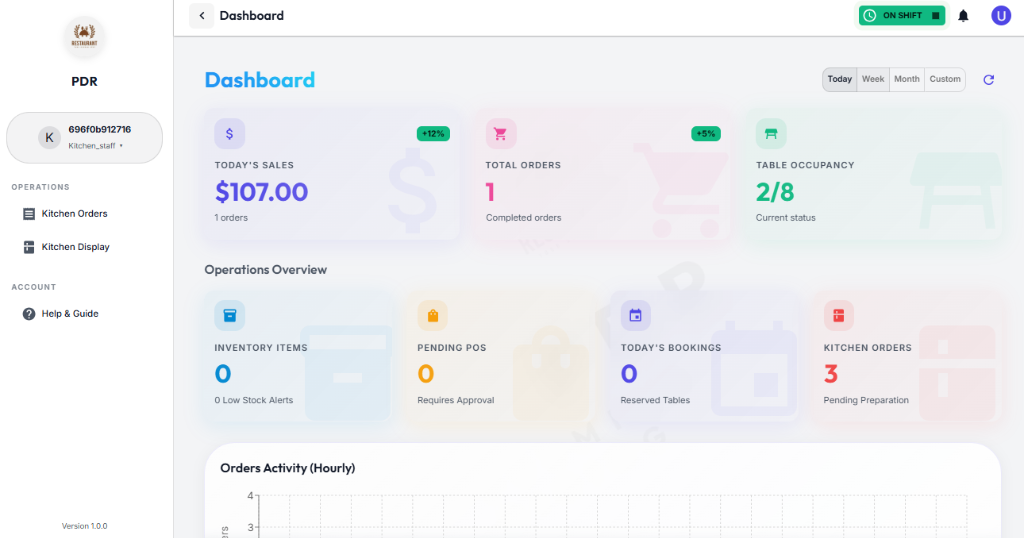
Task: Click the back arrow button
Action: coord(201,16)
